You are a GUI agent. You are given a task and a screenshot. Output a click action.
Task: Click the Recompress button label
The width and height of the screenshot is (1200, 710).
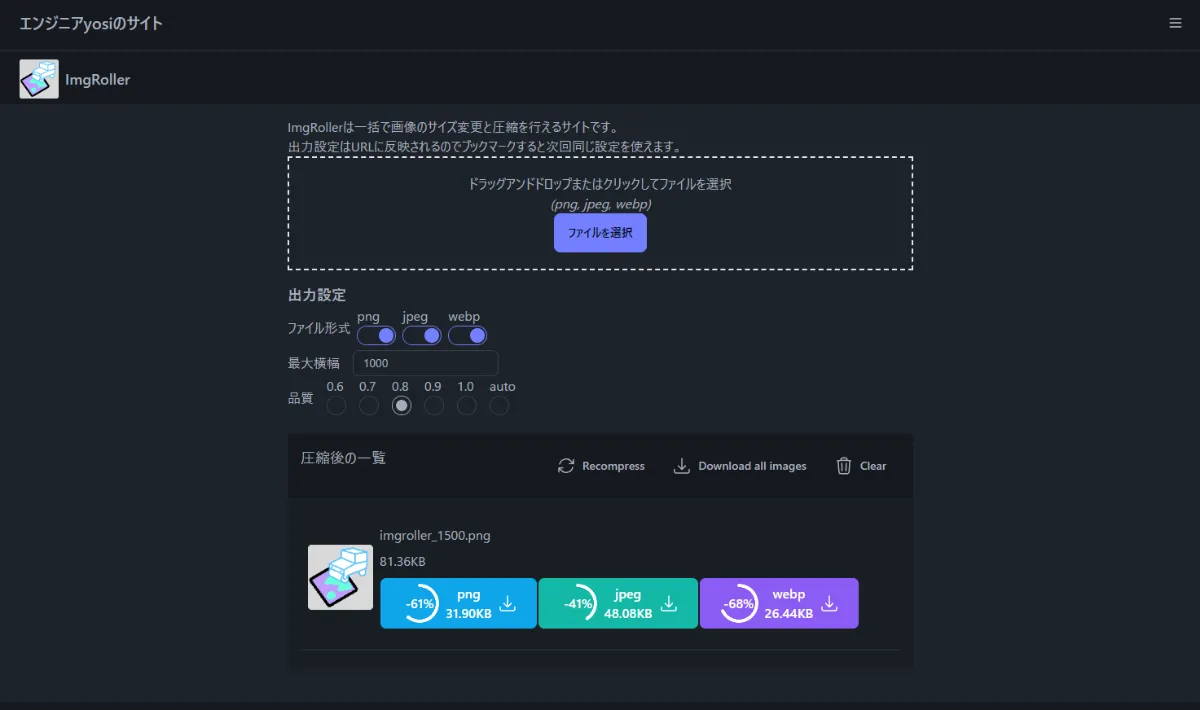coord(613,466)
